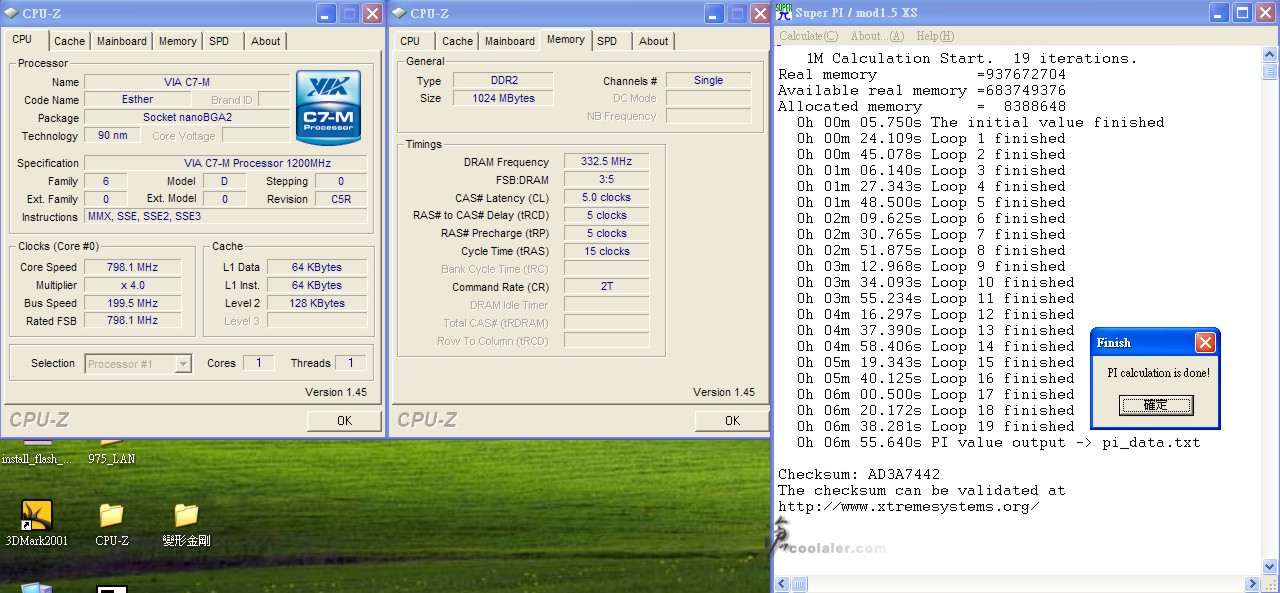Click the Super PI title bar icon
The height and width of the screenshot is (593, 1280).
[784, 12]
